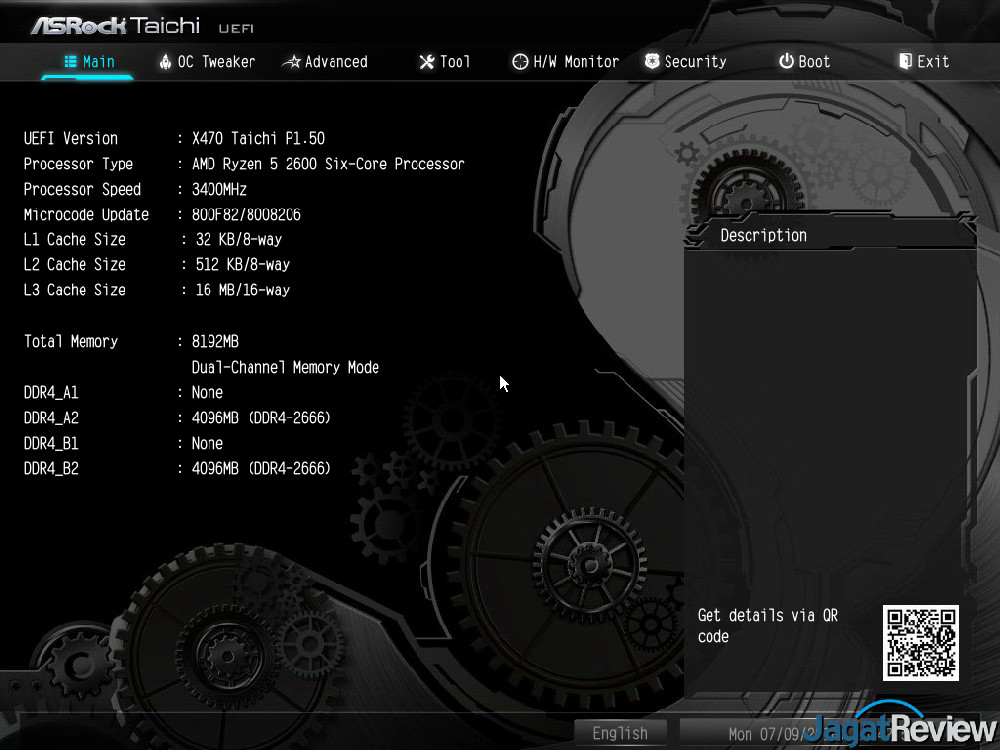Click the Boot power icon
The image size is (1000, 750).
tap(786, 62)
